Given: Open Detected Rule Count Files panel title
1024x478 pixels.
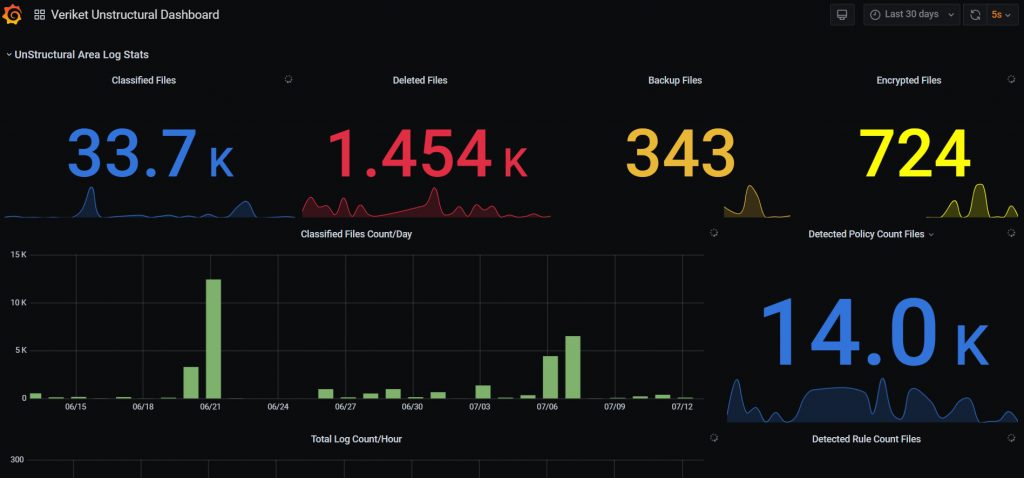Looking at the screenshot, I should coord(866,439).
